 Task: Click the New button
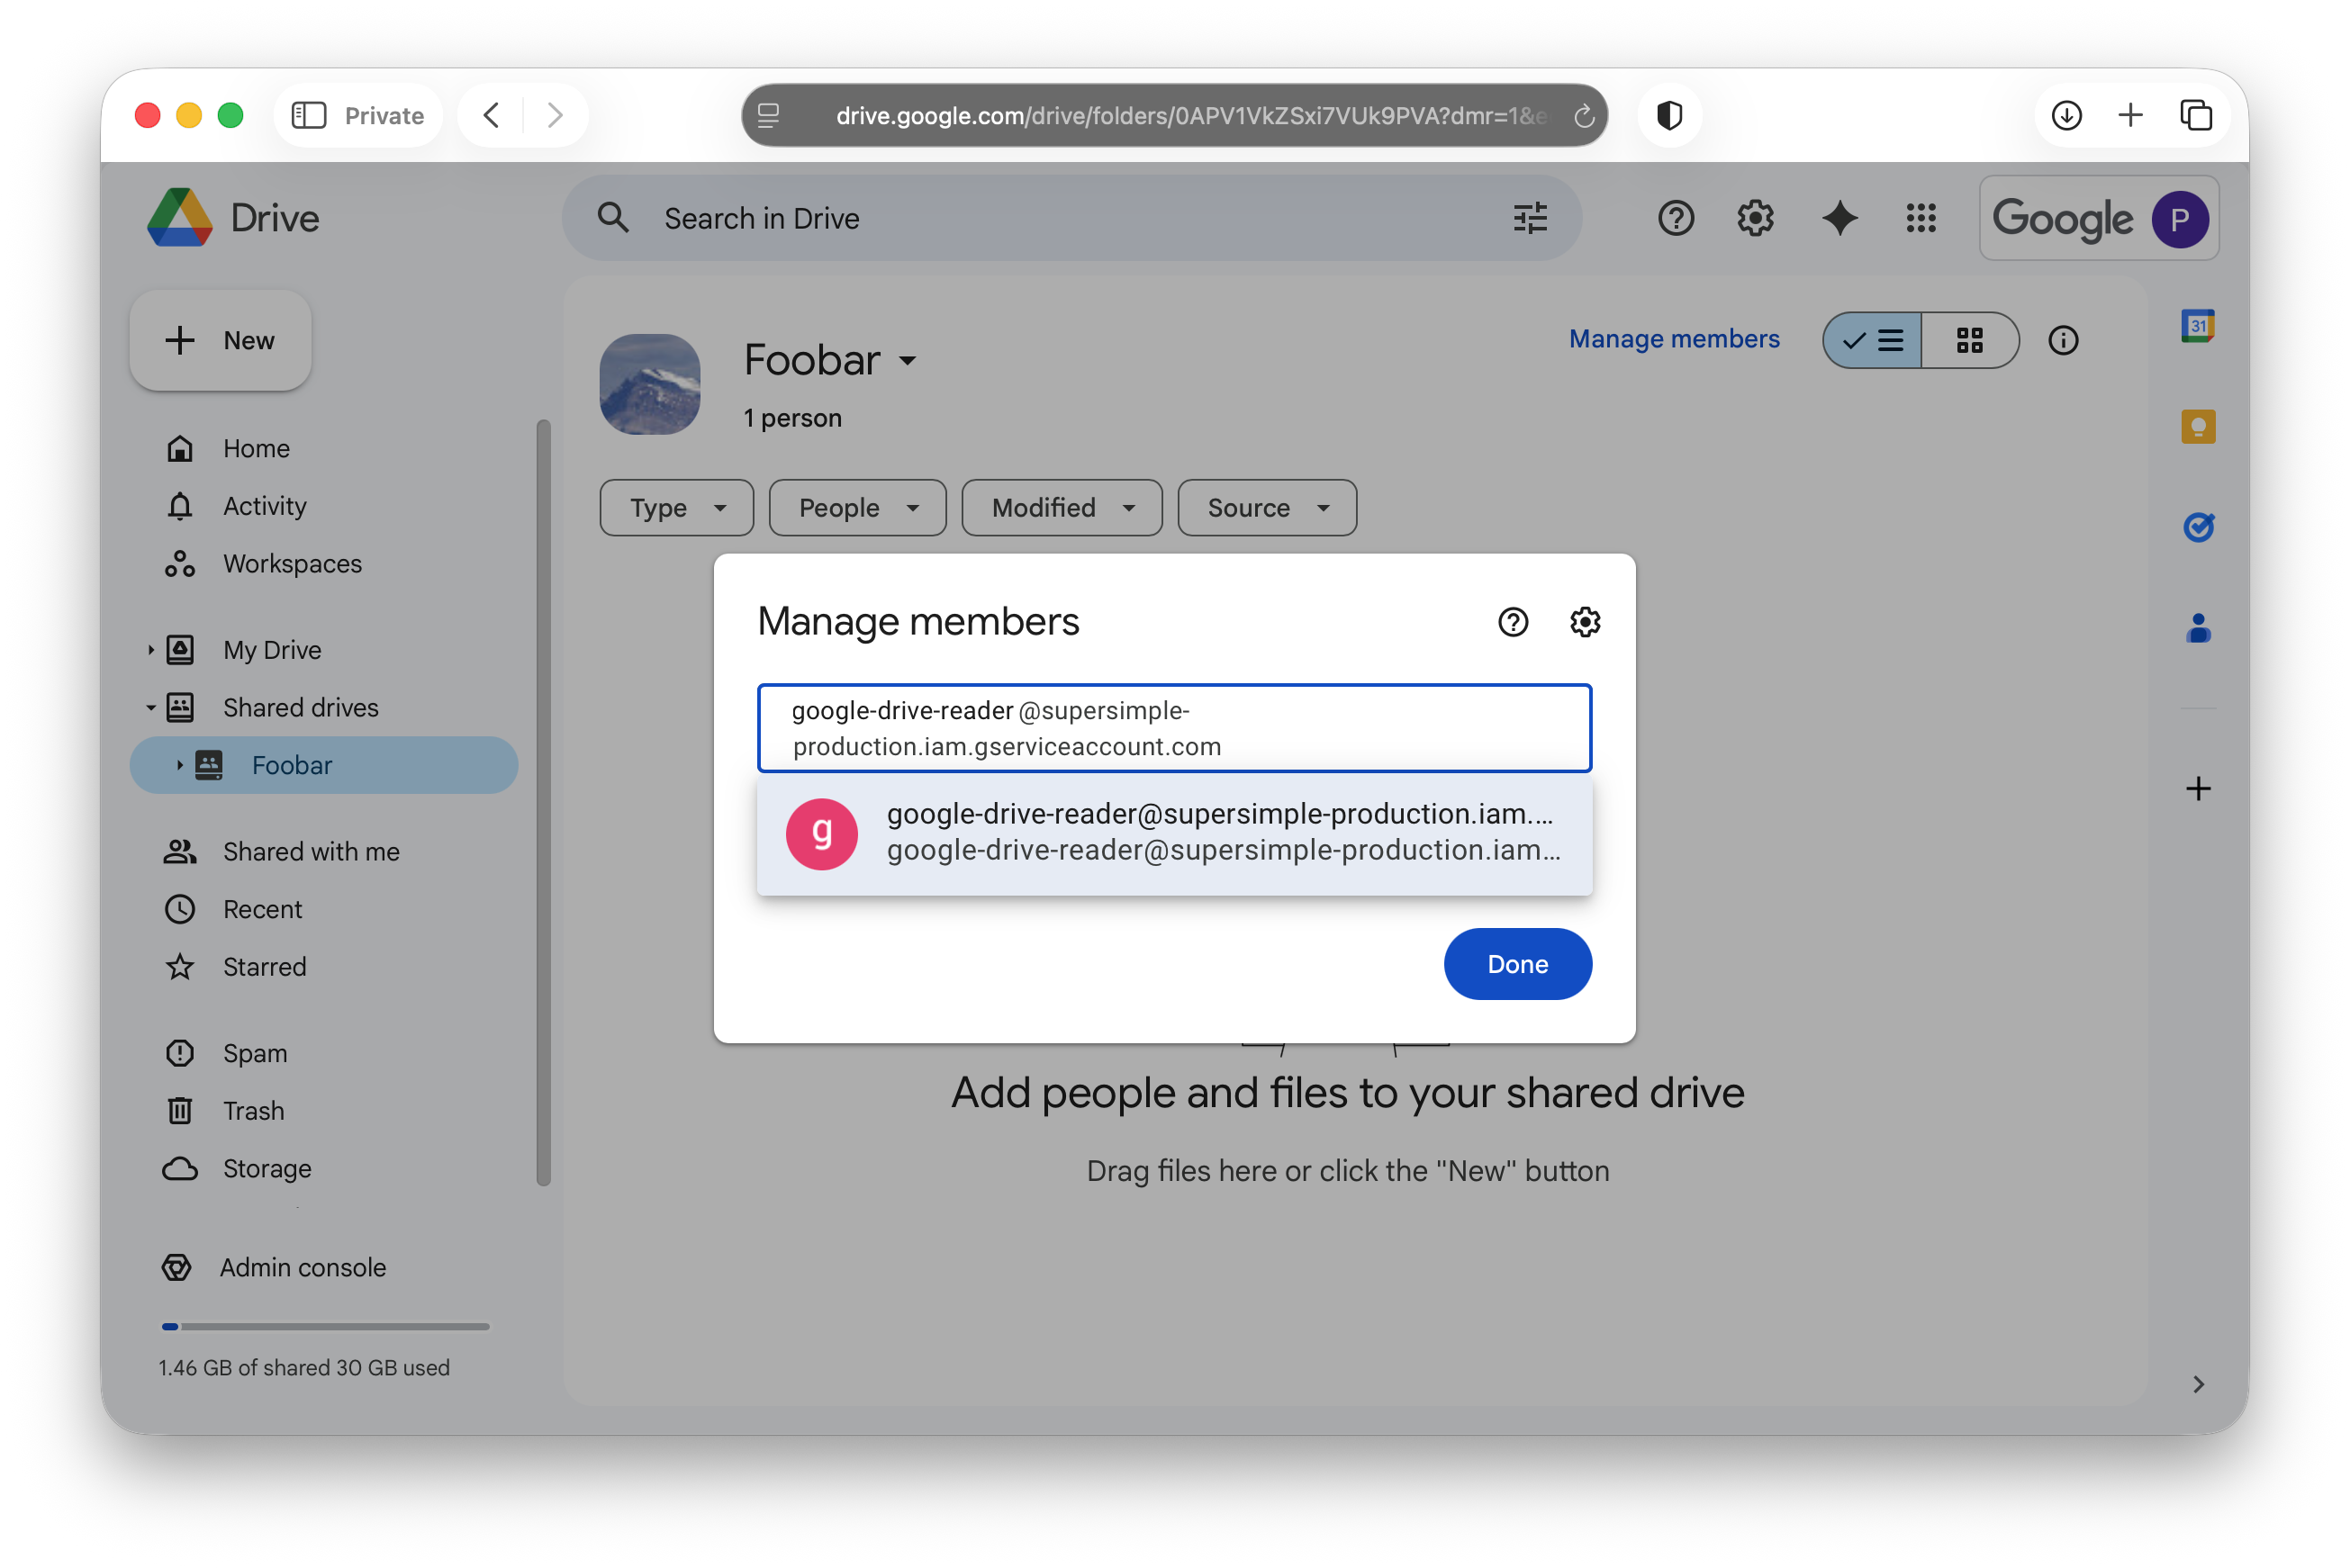pos(220,341)
